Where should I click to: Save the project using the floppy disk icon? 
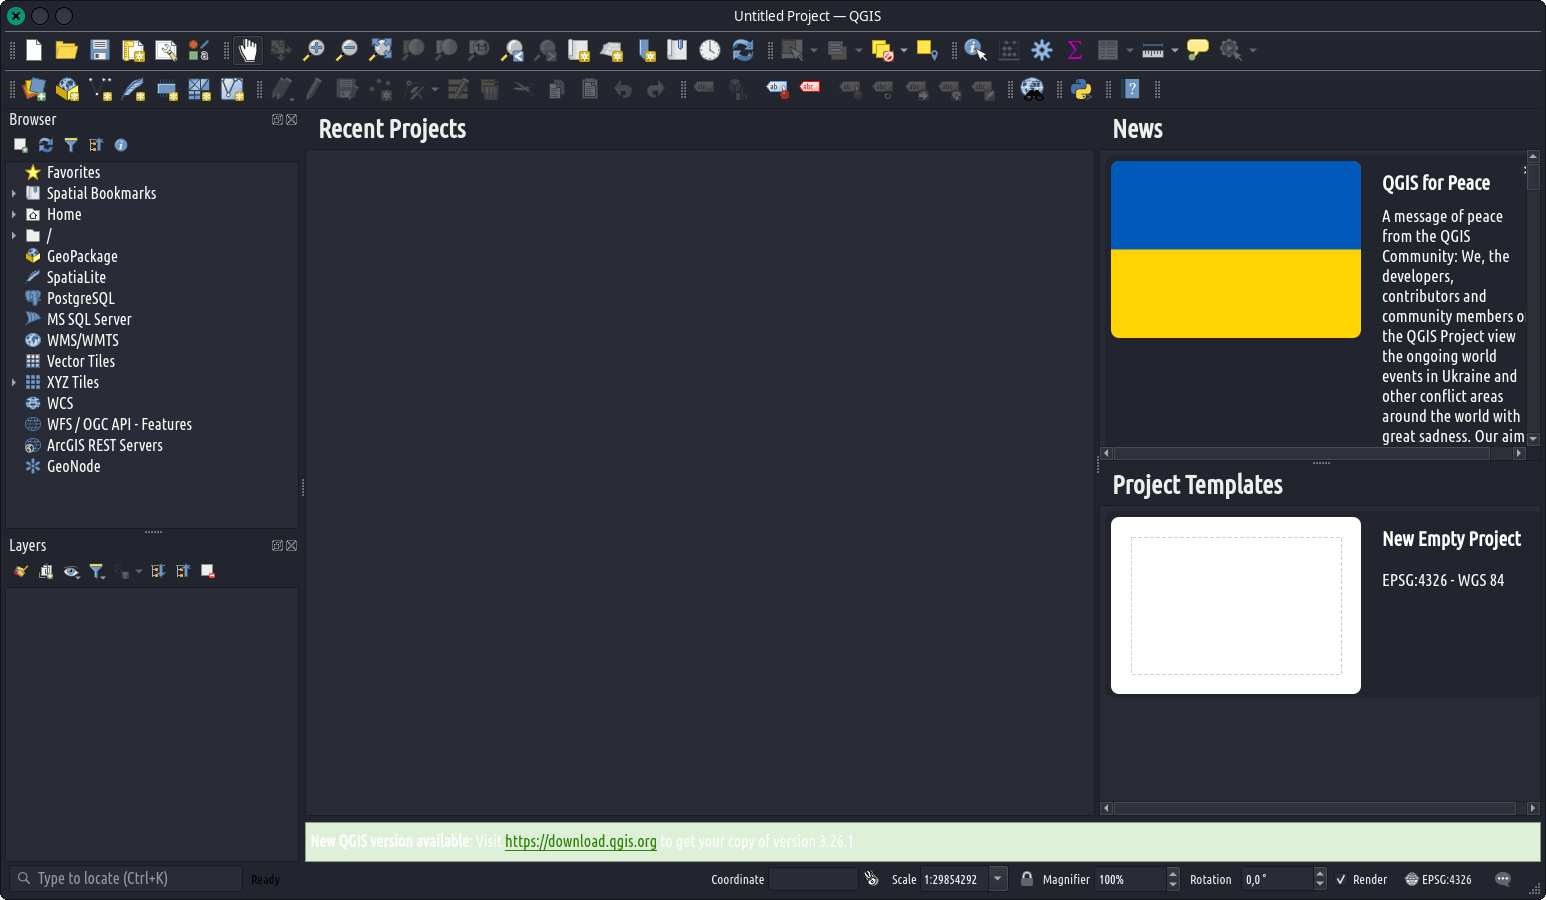(x=100, y=50)
